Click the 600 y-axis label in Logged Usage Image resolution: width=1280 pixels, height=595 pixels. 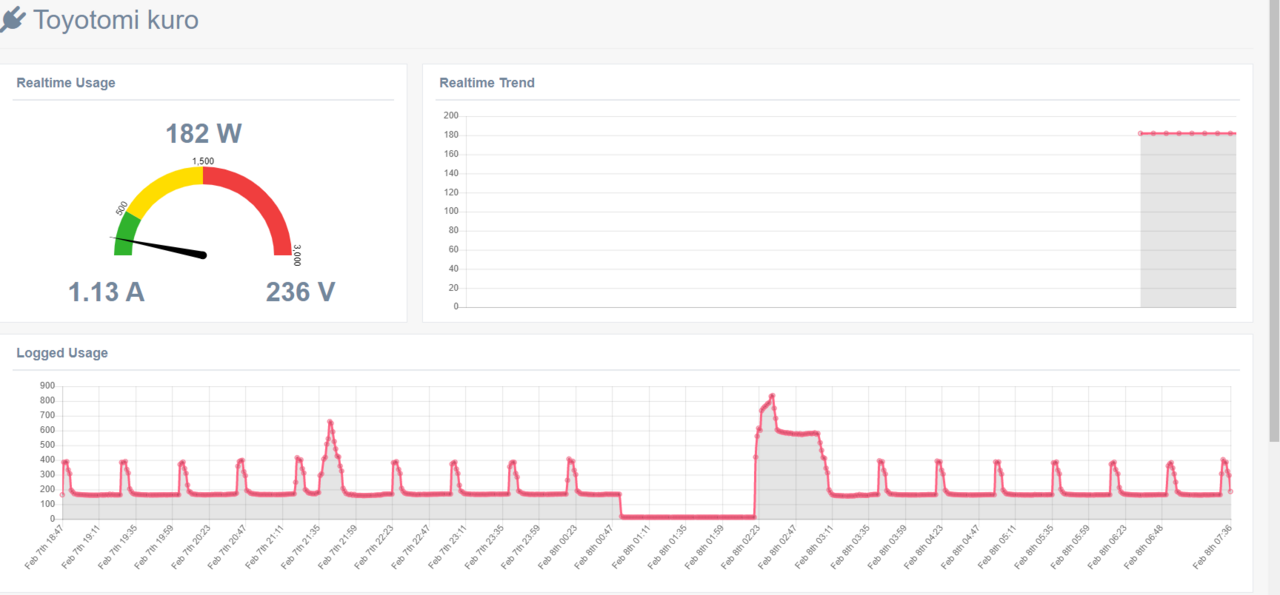coord(47,430)
